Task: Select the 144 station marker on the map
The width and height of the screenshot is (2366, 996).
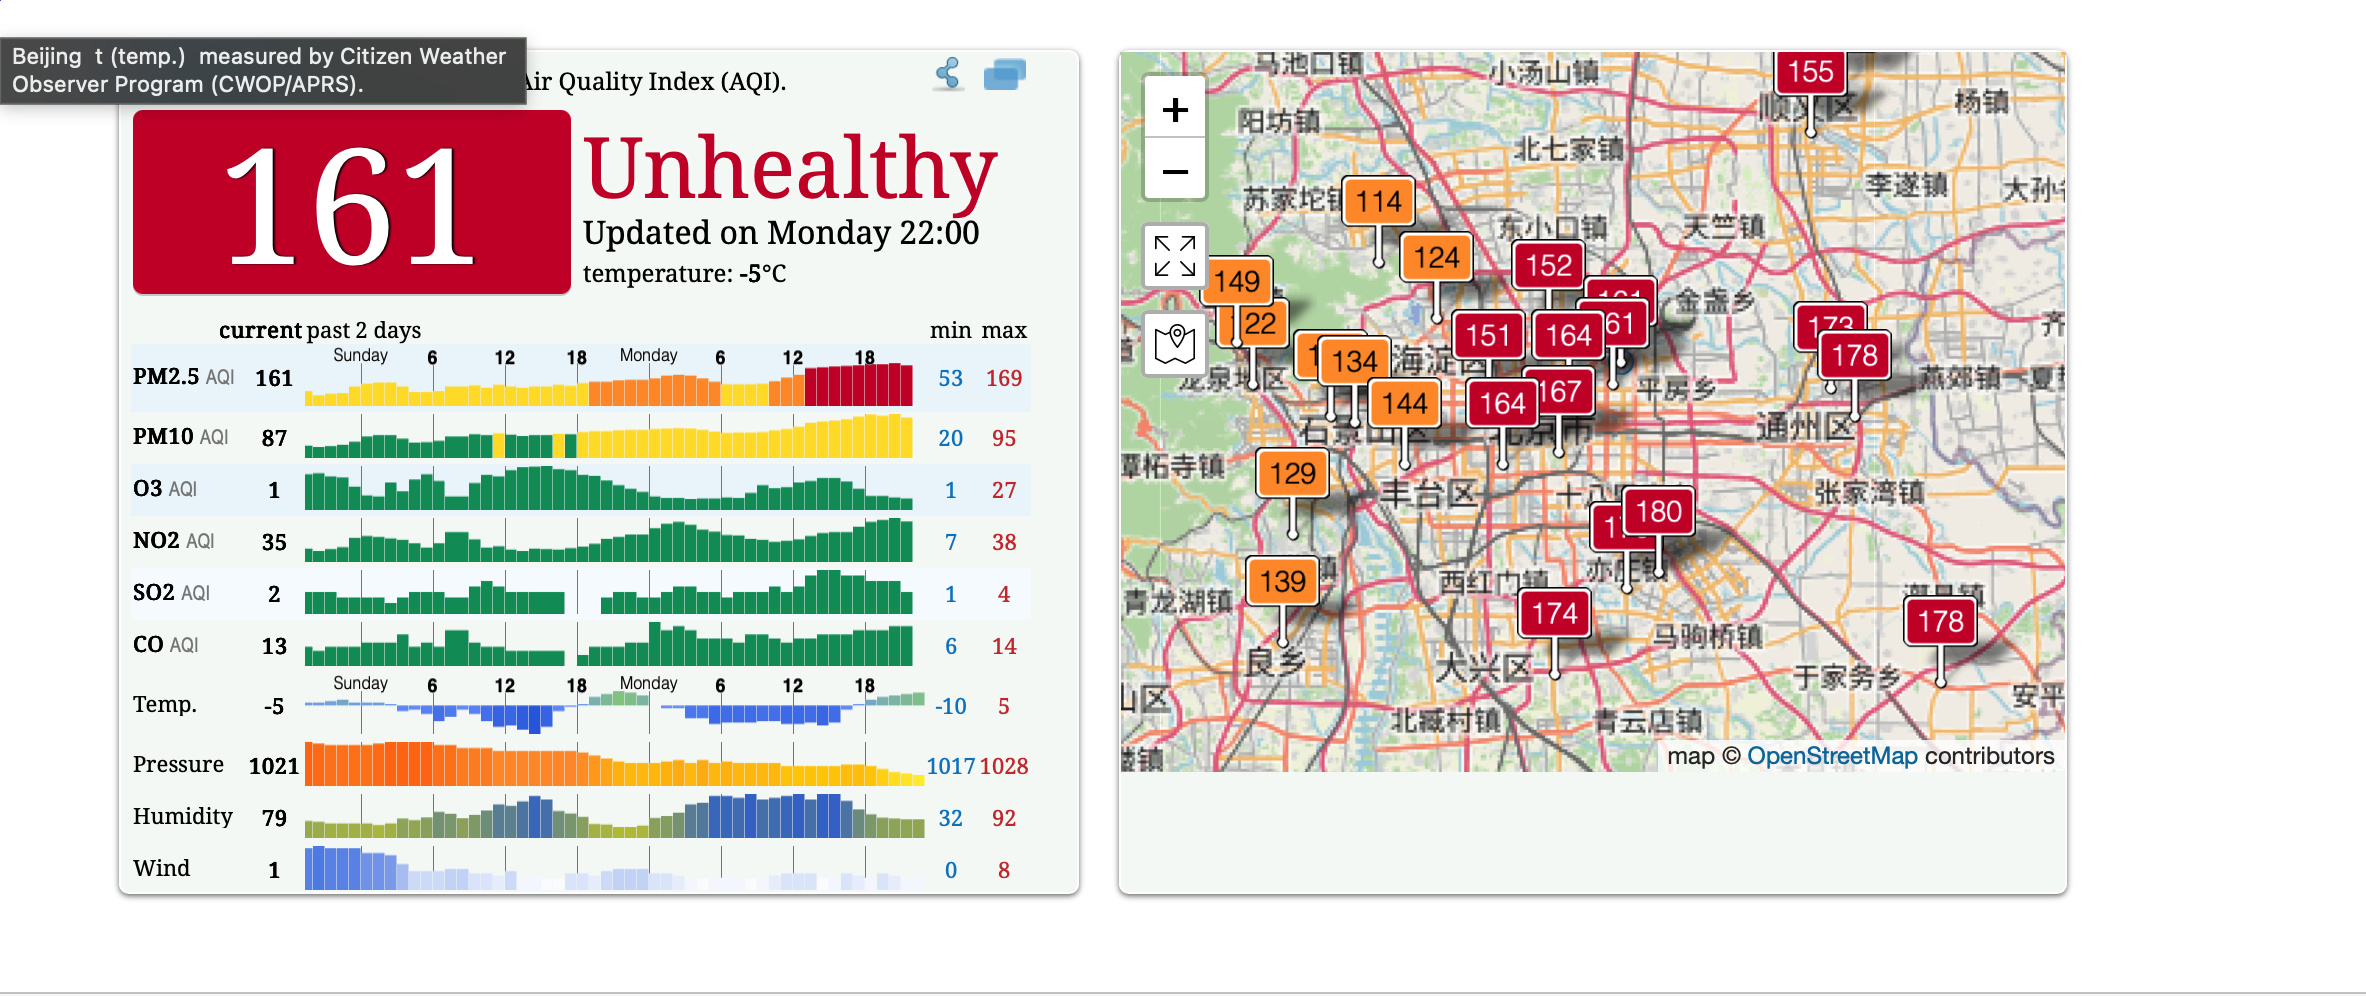Action: coord(1404,403)
